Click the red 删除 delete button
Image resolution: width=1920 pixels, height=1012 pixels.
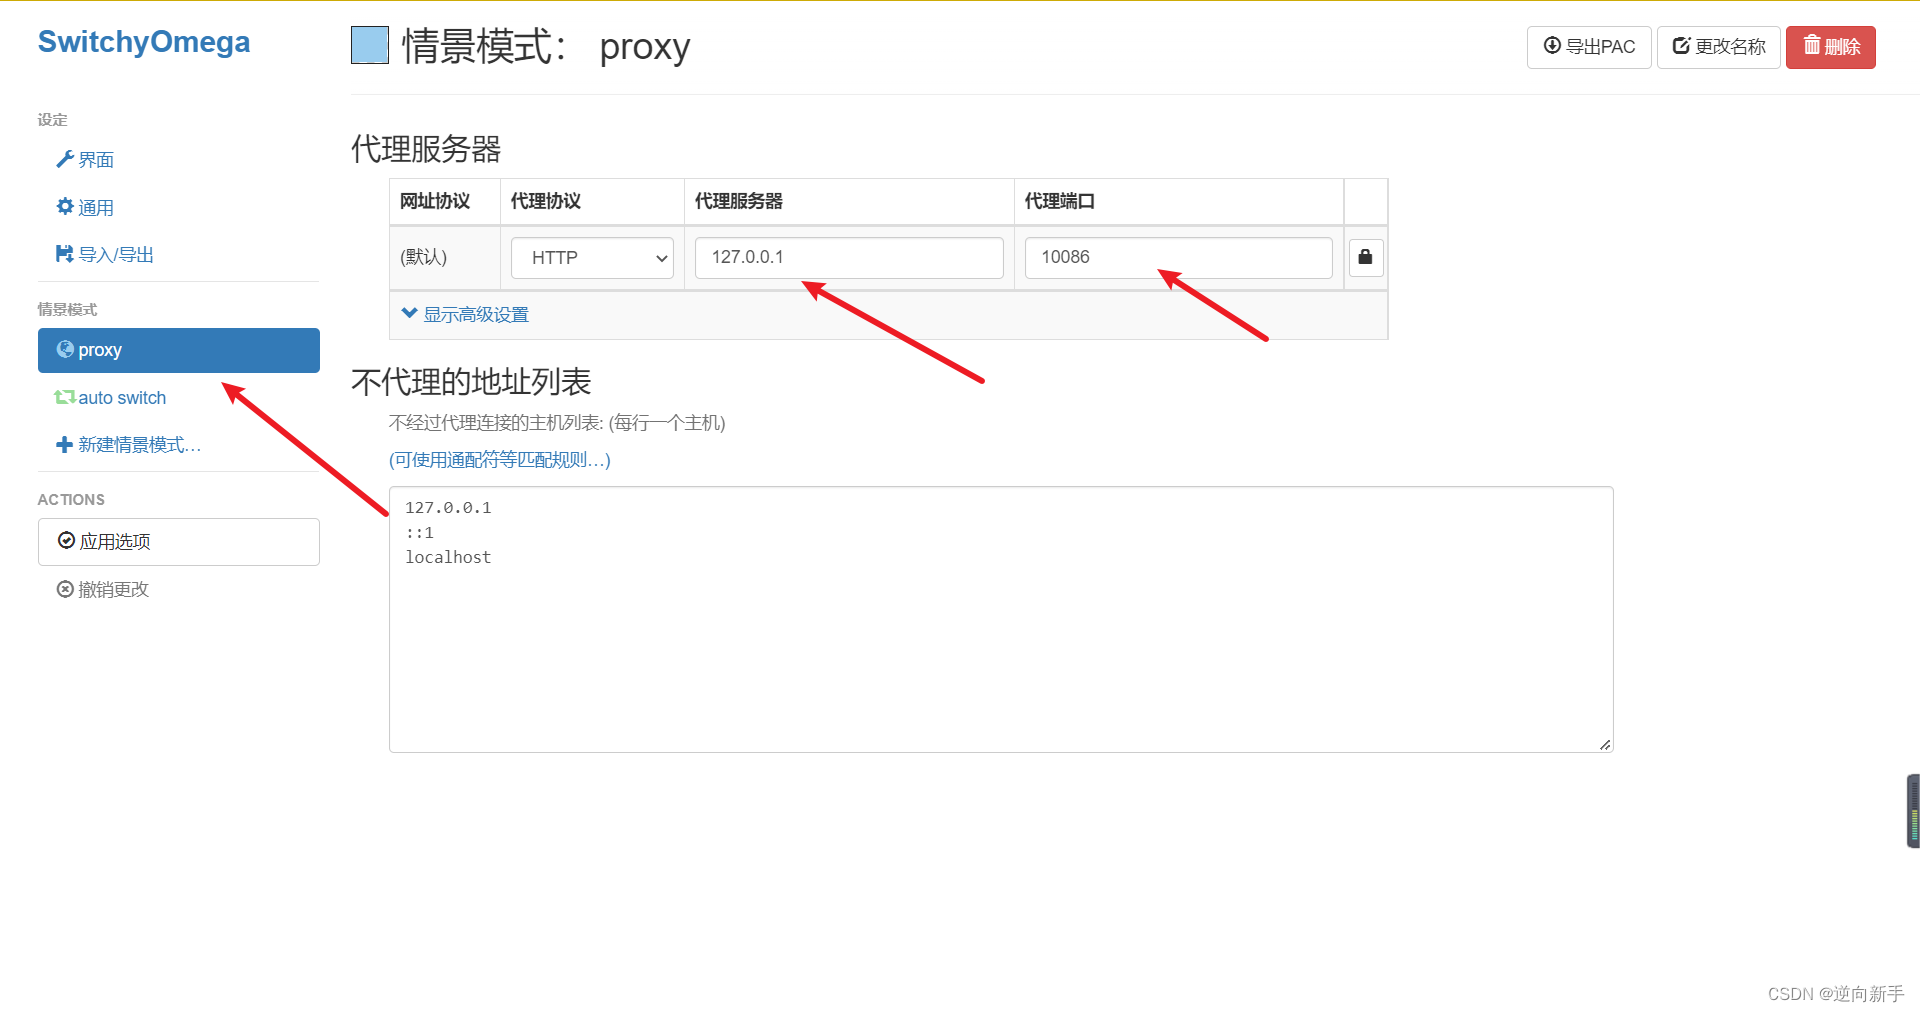(1831, 47)
